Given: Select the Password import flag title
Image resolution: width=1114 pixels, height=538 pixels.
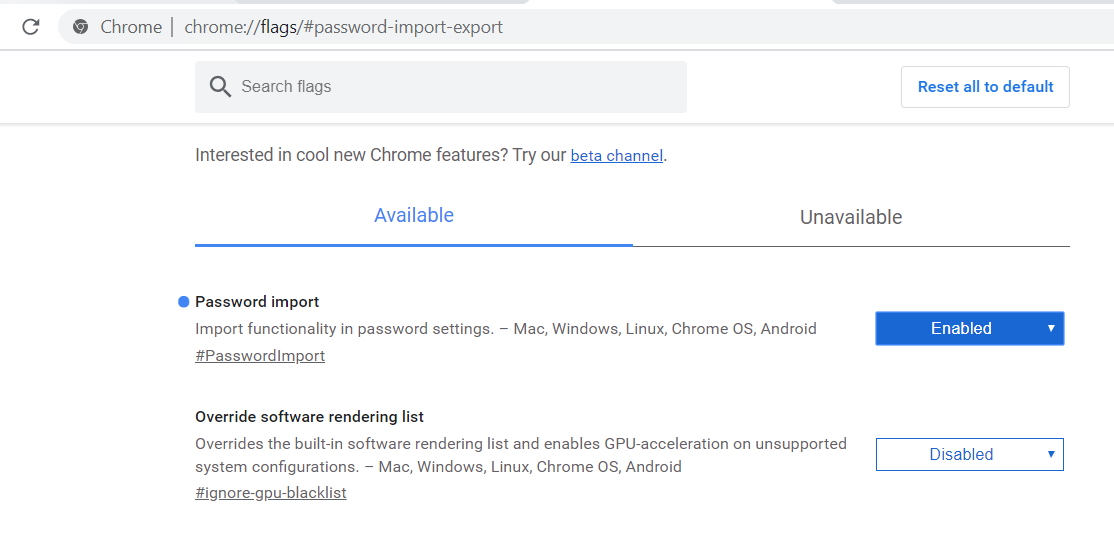Looking at the screenshot, I should 257,302.
